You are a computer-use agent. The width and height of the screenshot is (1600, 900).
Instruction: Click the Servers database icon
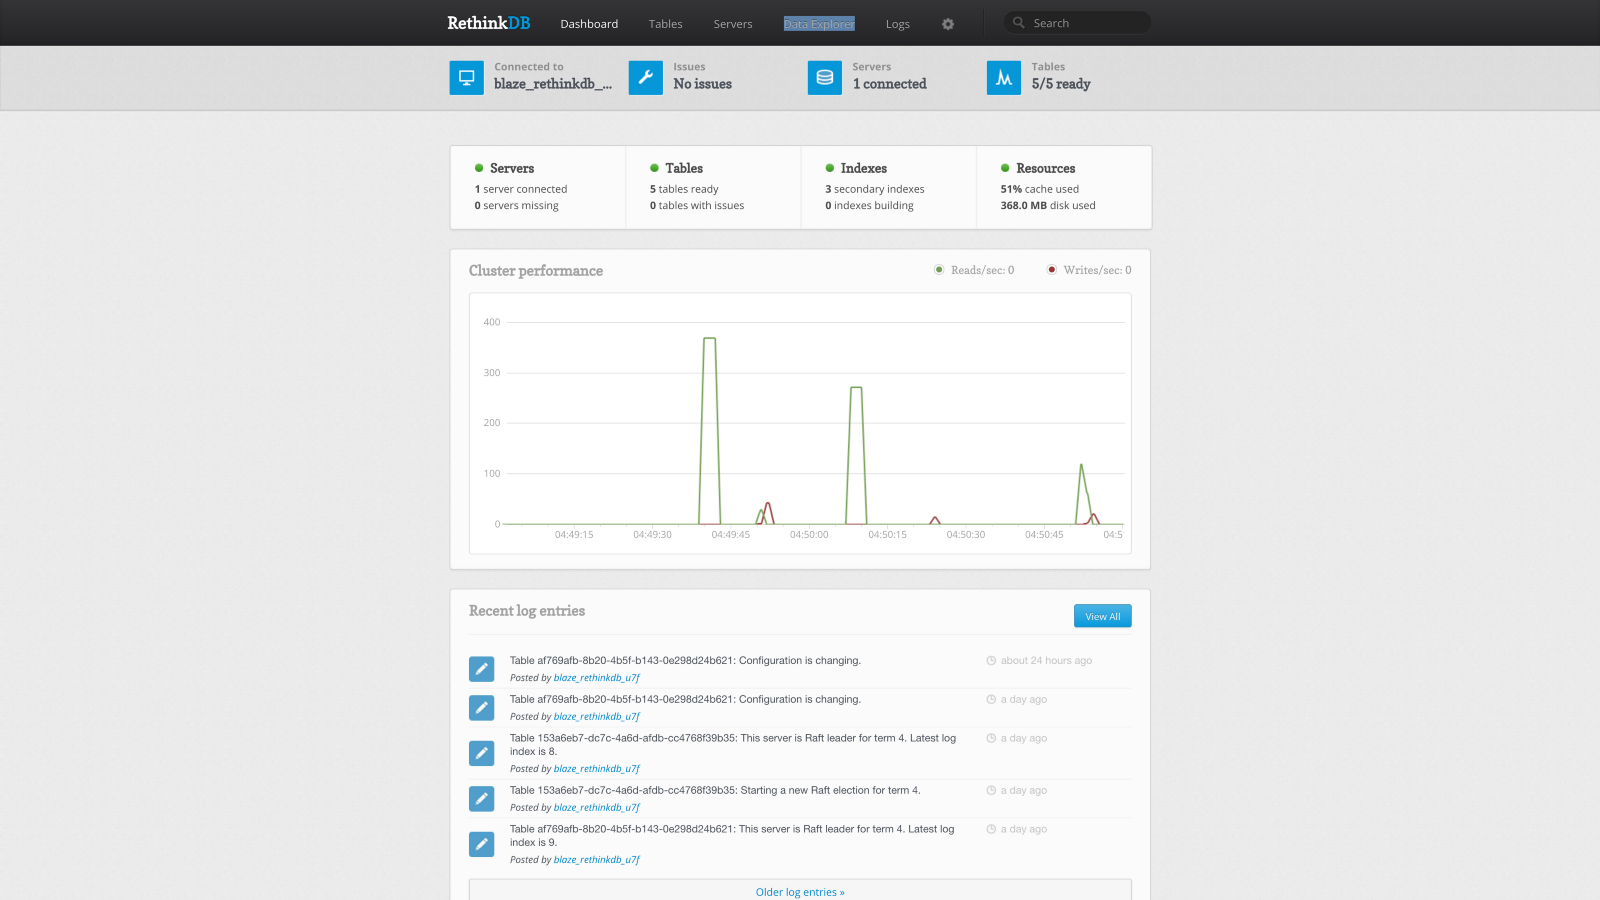(824, 78)
